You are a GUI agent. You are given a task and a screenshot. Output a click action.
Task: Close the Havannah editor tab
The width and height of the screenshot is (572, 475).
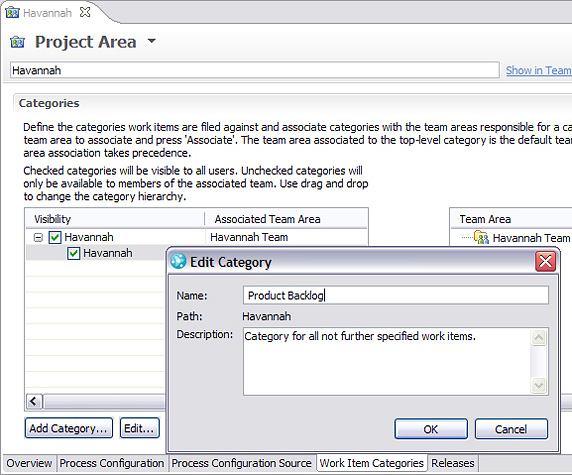(85, 12)
